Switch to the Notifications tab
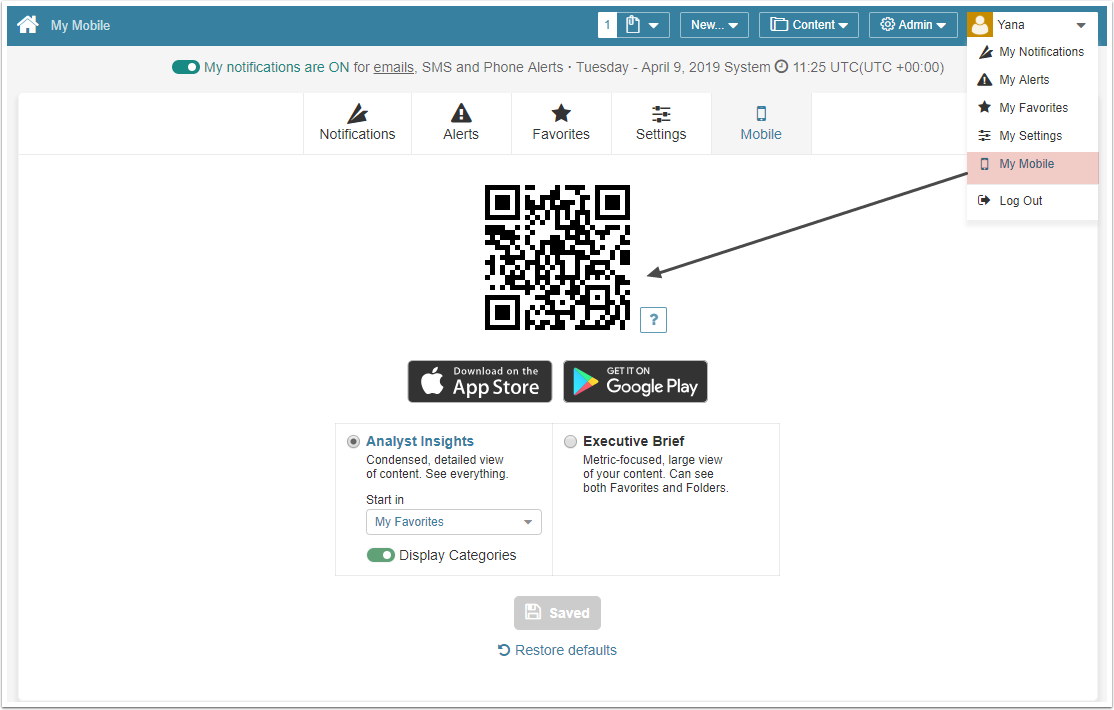Image resolution: width=1114 pixels, height=710 pixels. pos(357,123)
